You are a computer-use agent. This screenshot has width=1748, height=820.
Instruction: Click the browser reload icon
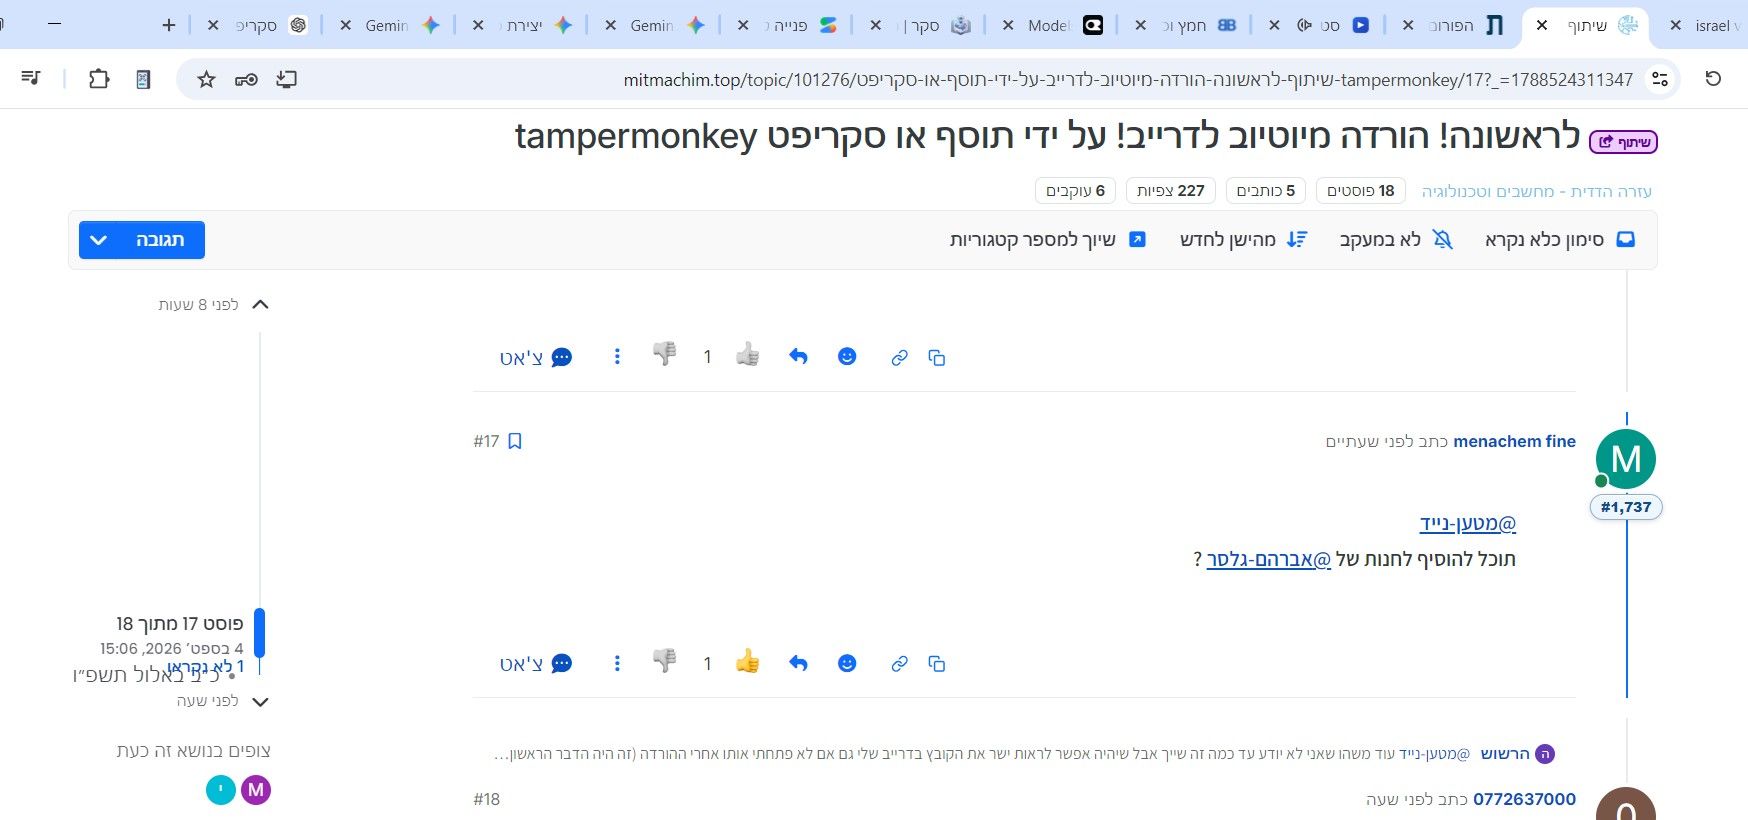pos(1713,78)
